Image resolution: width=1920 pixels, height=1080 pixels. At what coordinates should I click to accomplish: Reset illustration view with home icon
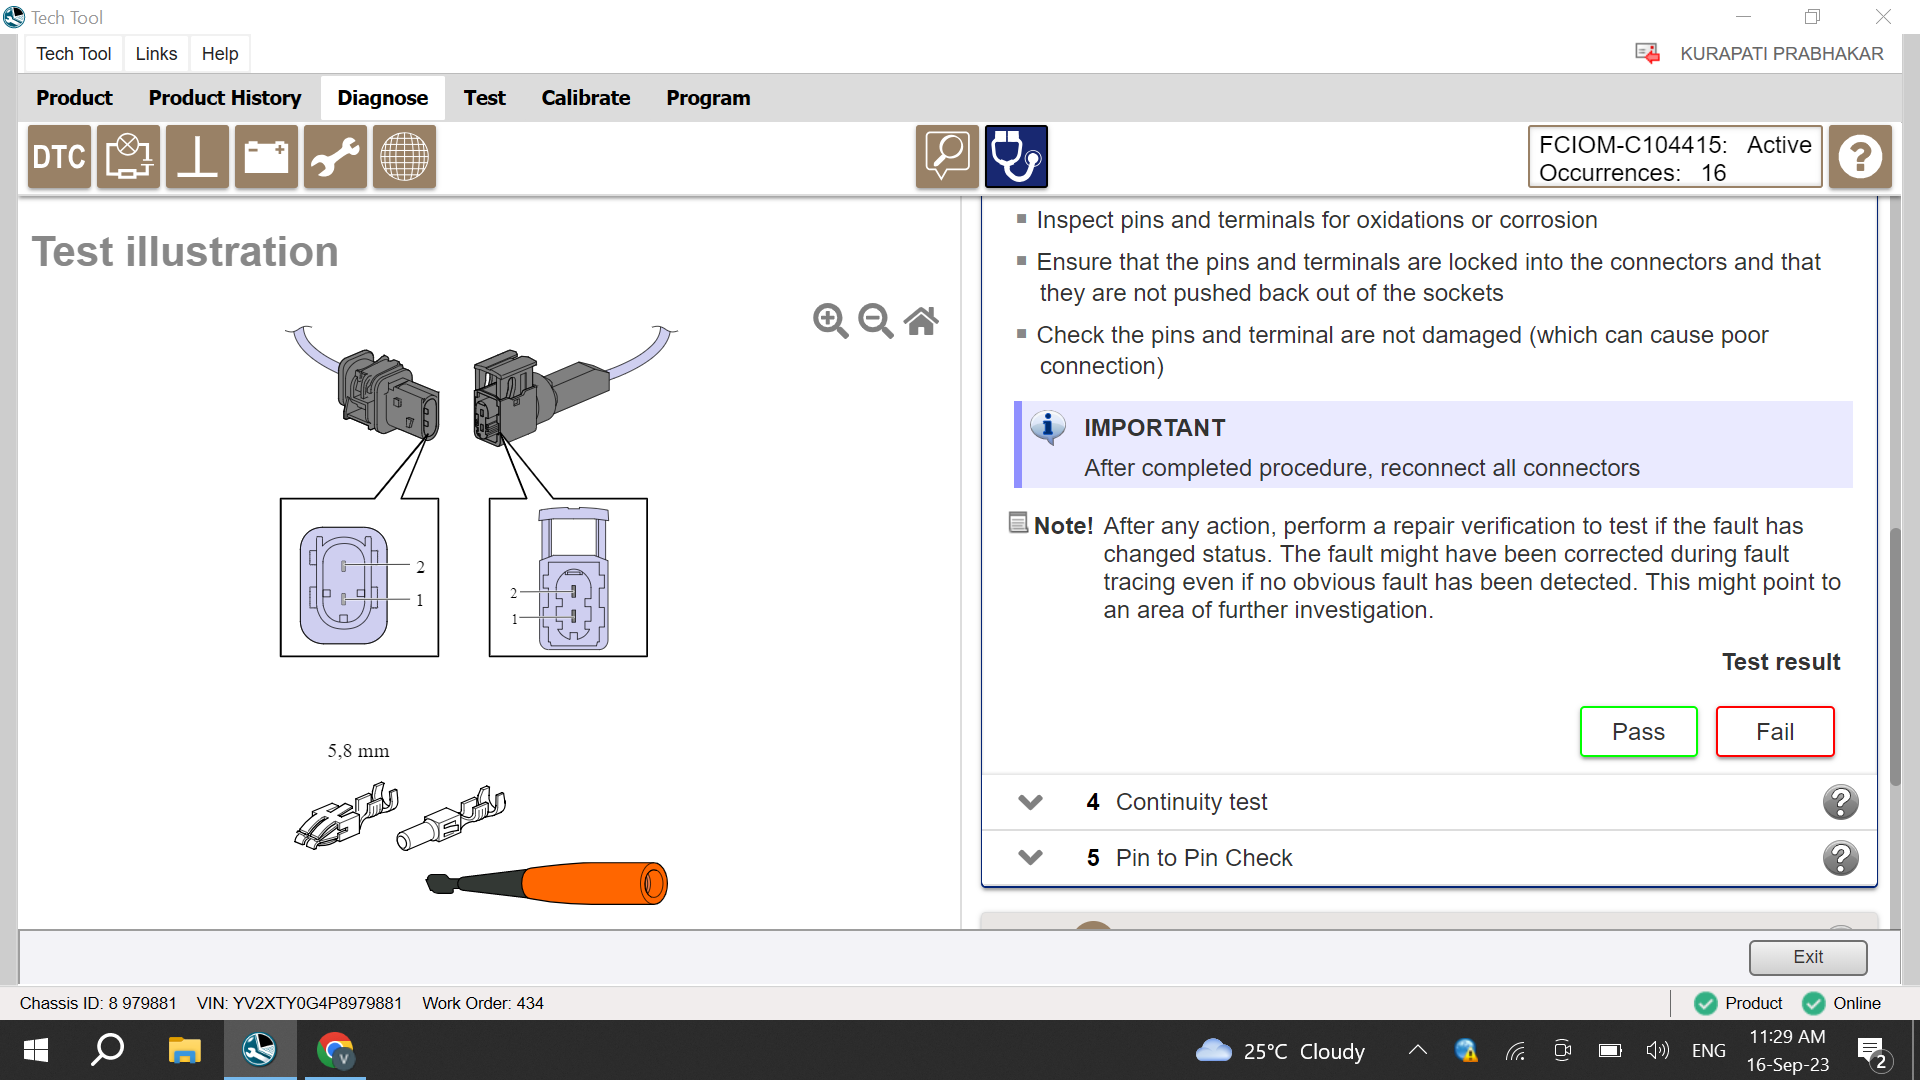(921, 321)
